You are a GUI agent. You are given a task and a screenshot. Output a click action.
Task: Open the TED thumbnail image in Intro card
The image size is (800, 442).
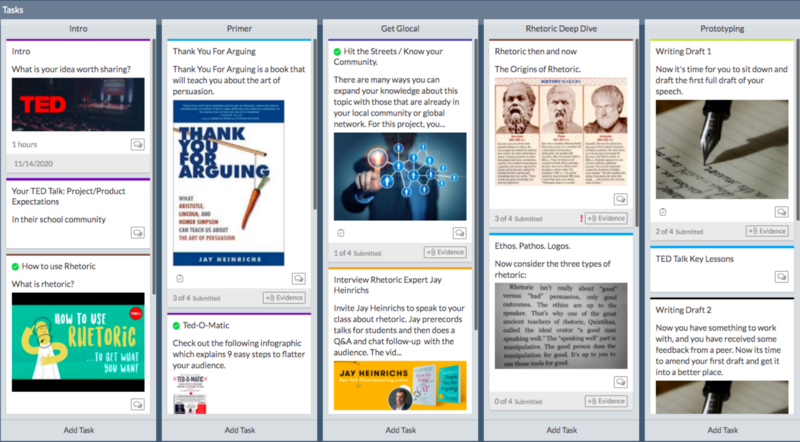point(78,103)
